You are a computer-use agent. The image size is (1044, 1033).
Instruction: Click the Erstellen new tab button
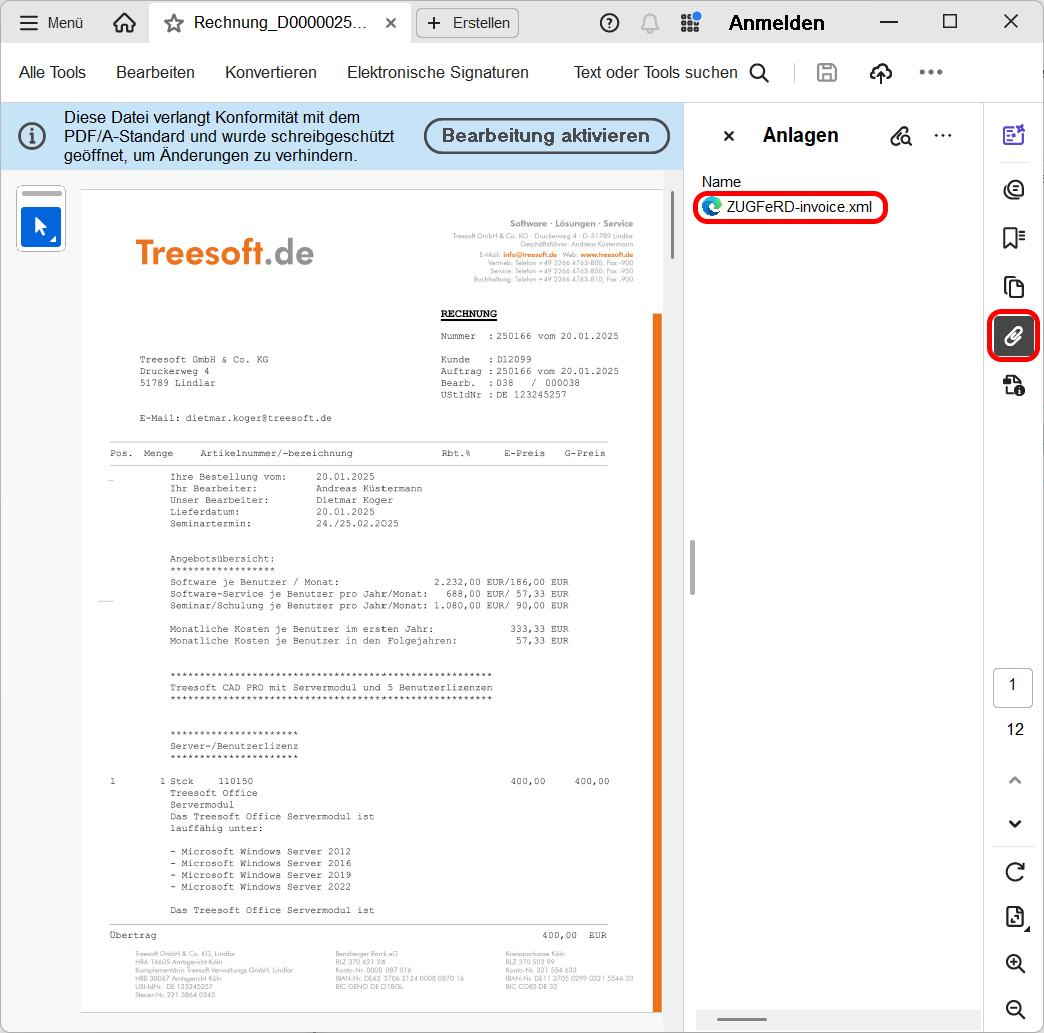pyautogui.click(x=468, y=23)
